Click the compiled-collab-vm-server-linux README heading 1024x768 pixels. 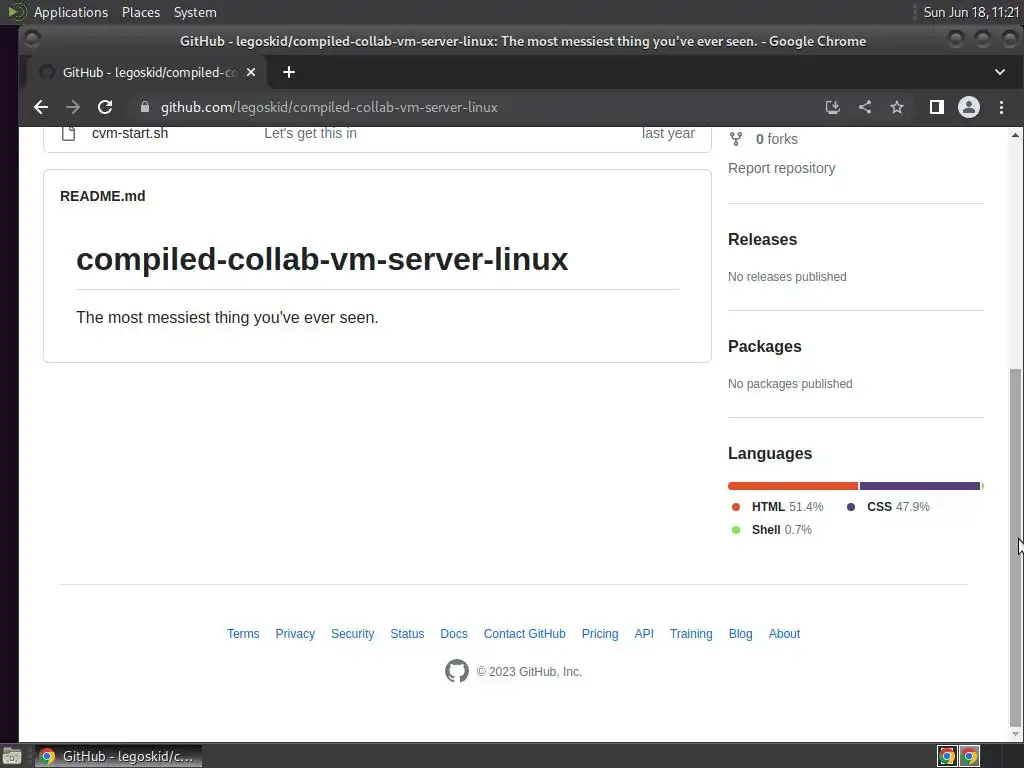click(322, 259)
